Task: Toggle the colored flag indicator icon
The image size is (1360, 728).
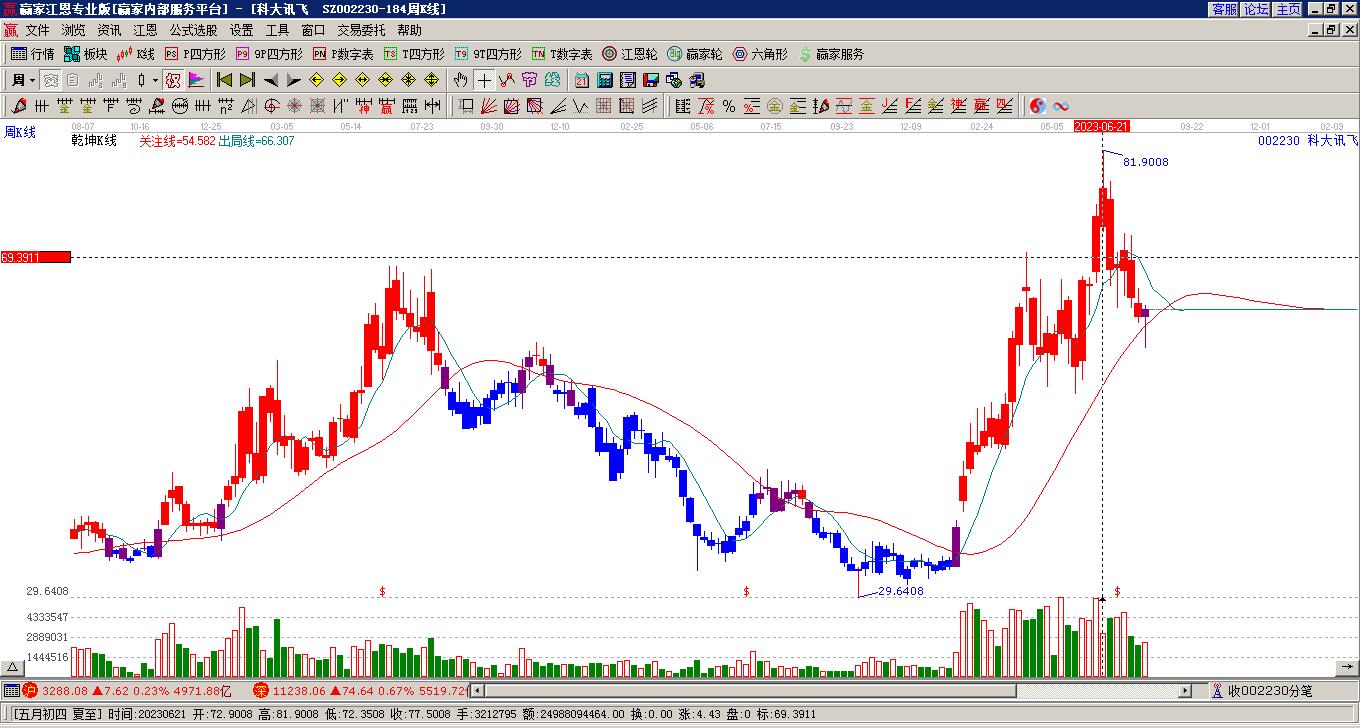Action: coord(196,80)
